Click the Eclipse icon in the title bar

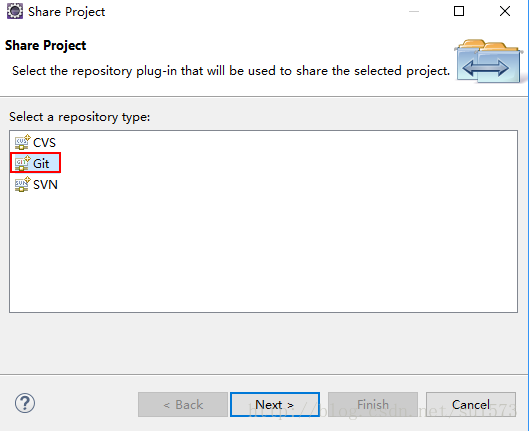[x=15, y=11]
